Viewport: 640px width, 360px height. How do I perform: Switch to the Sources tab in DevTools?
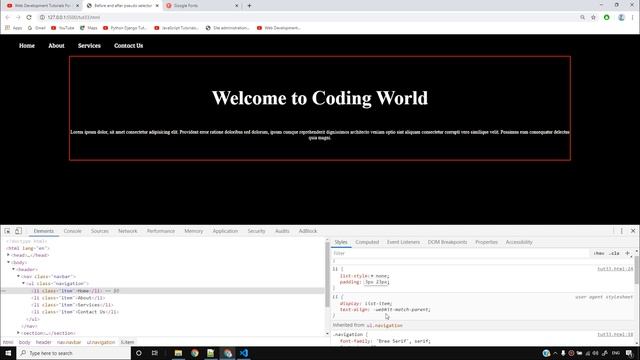(100, 231)
